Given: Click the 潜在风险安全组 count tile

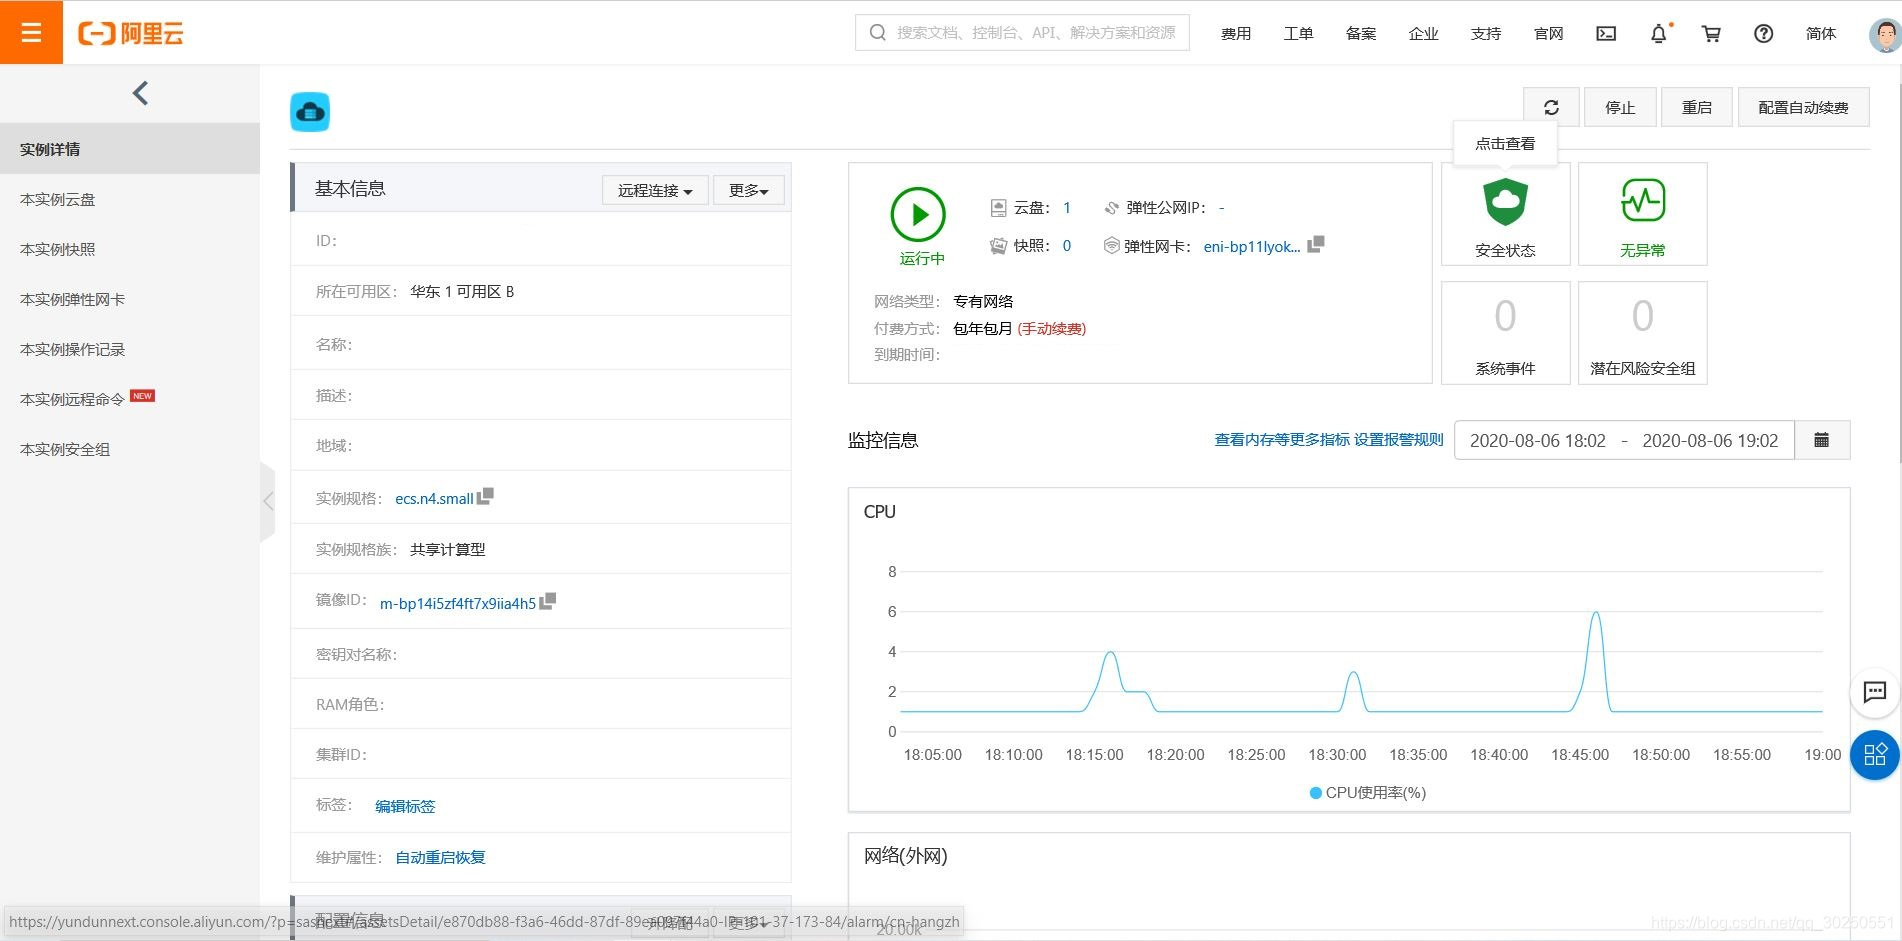Looking at the screenshot, I should click(x=1642, y=333).
